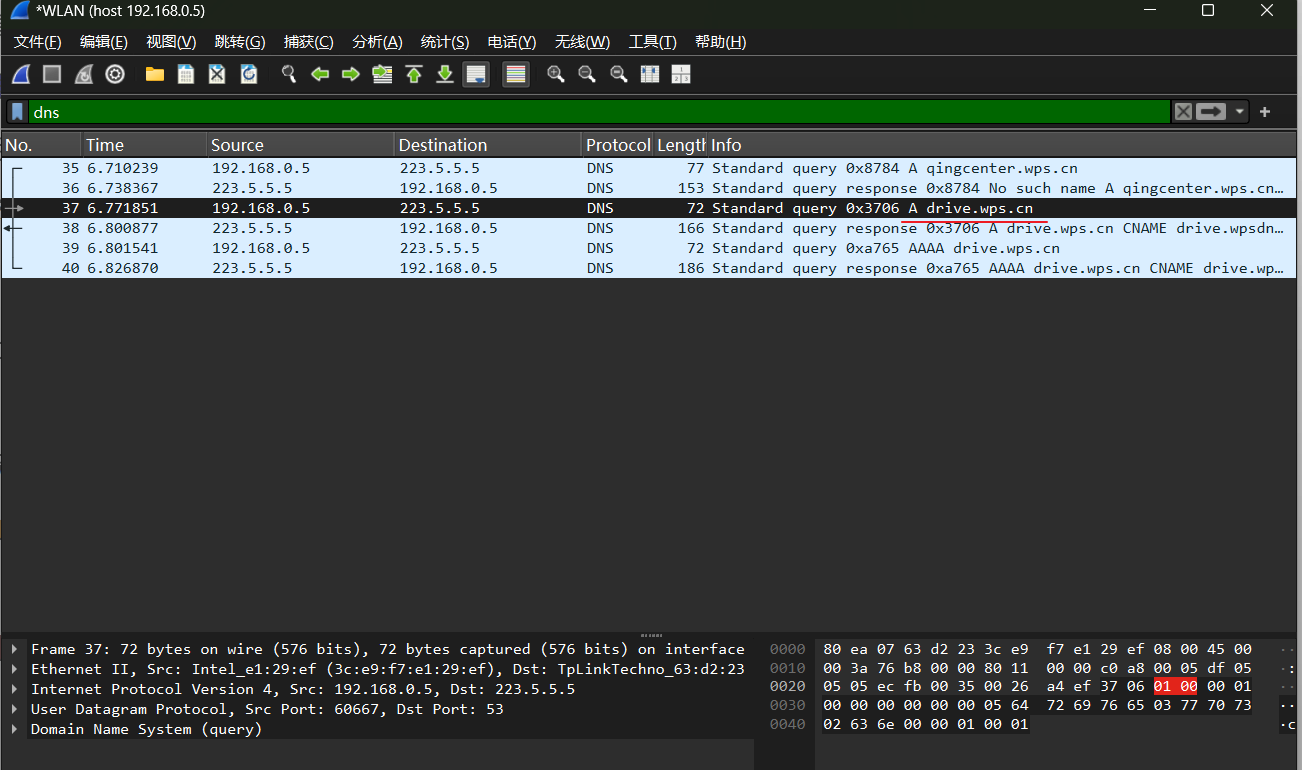The image size is (1302, 770).
Task: Save this capture file
Action: click(186, 74)
